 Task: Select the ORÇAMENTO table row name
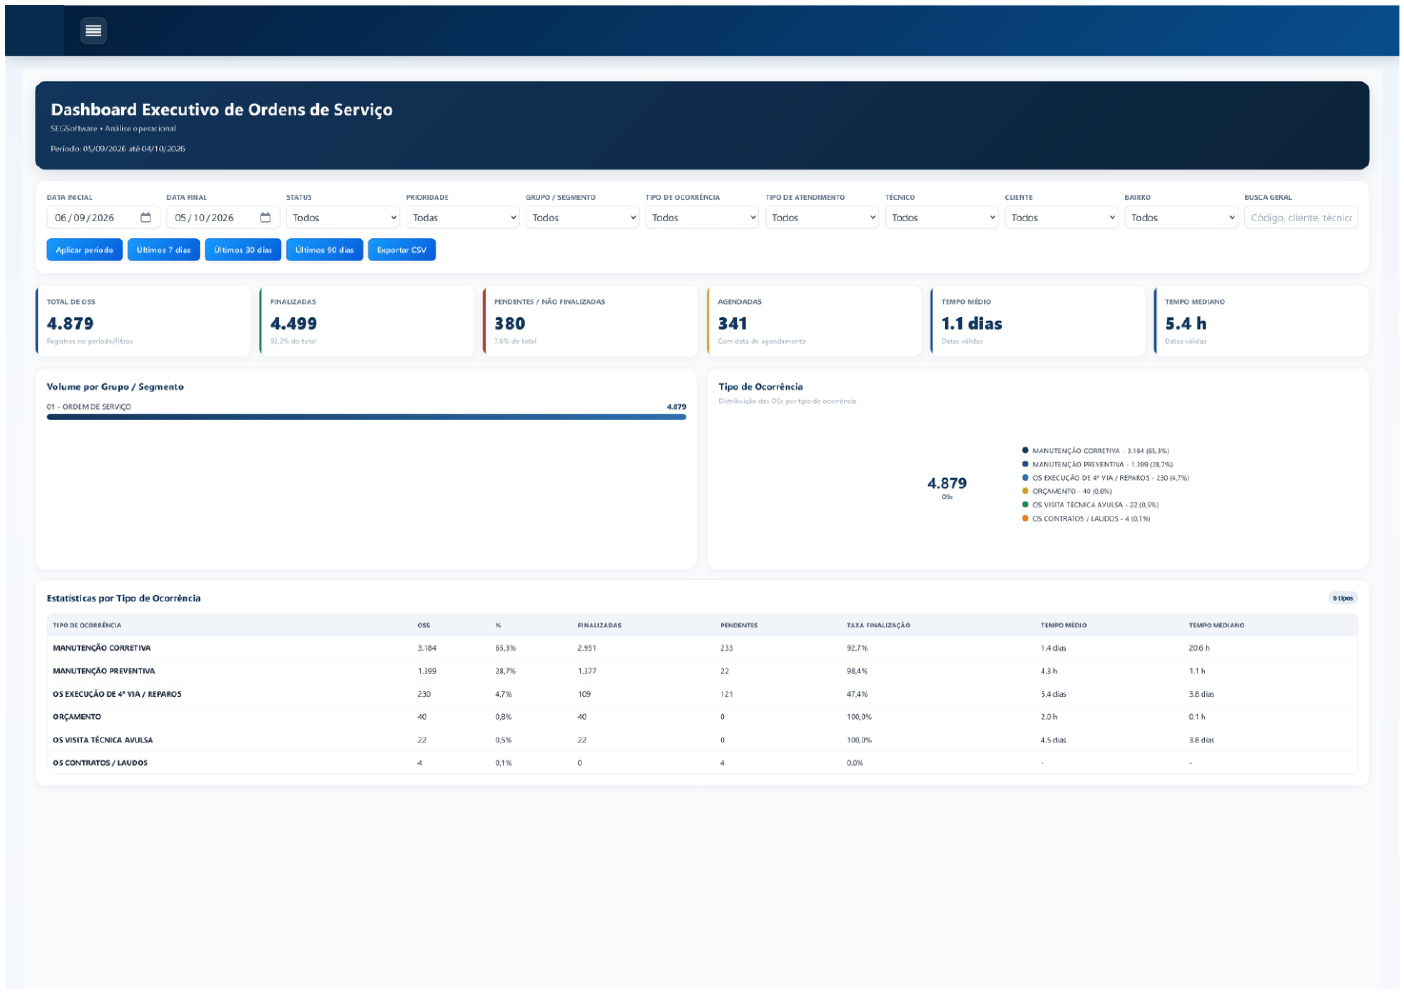coord(77,717)
